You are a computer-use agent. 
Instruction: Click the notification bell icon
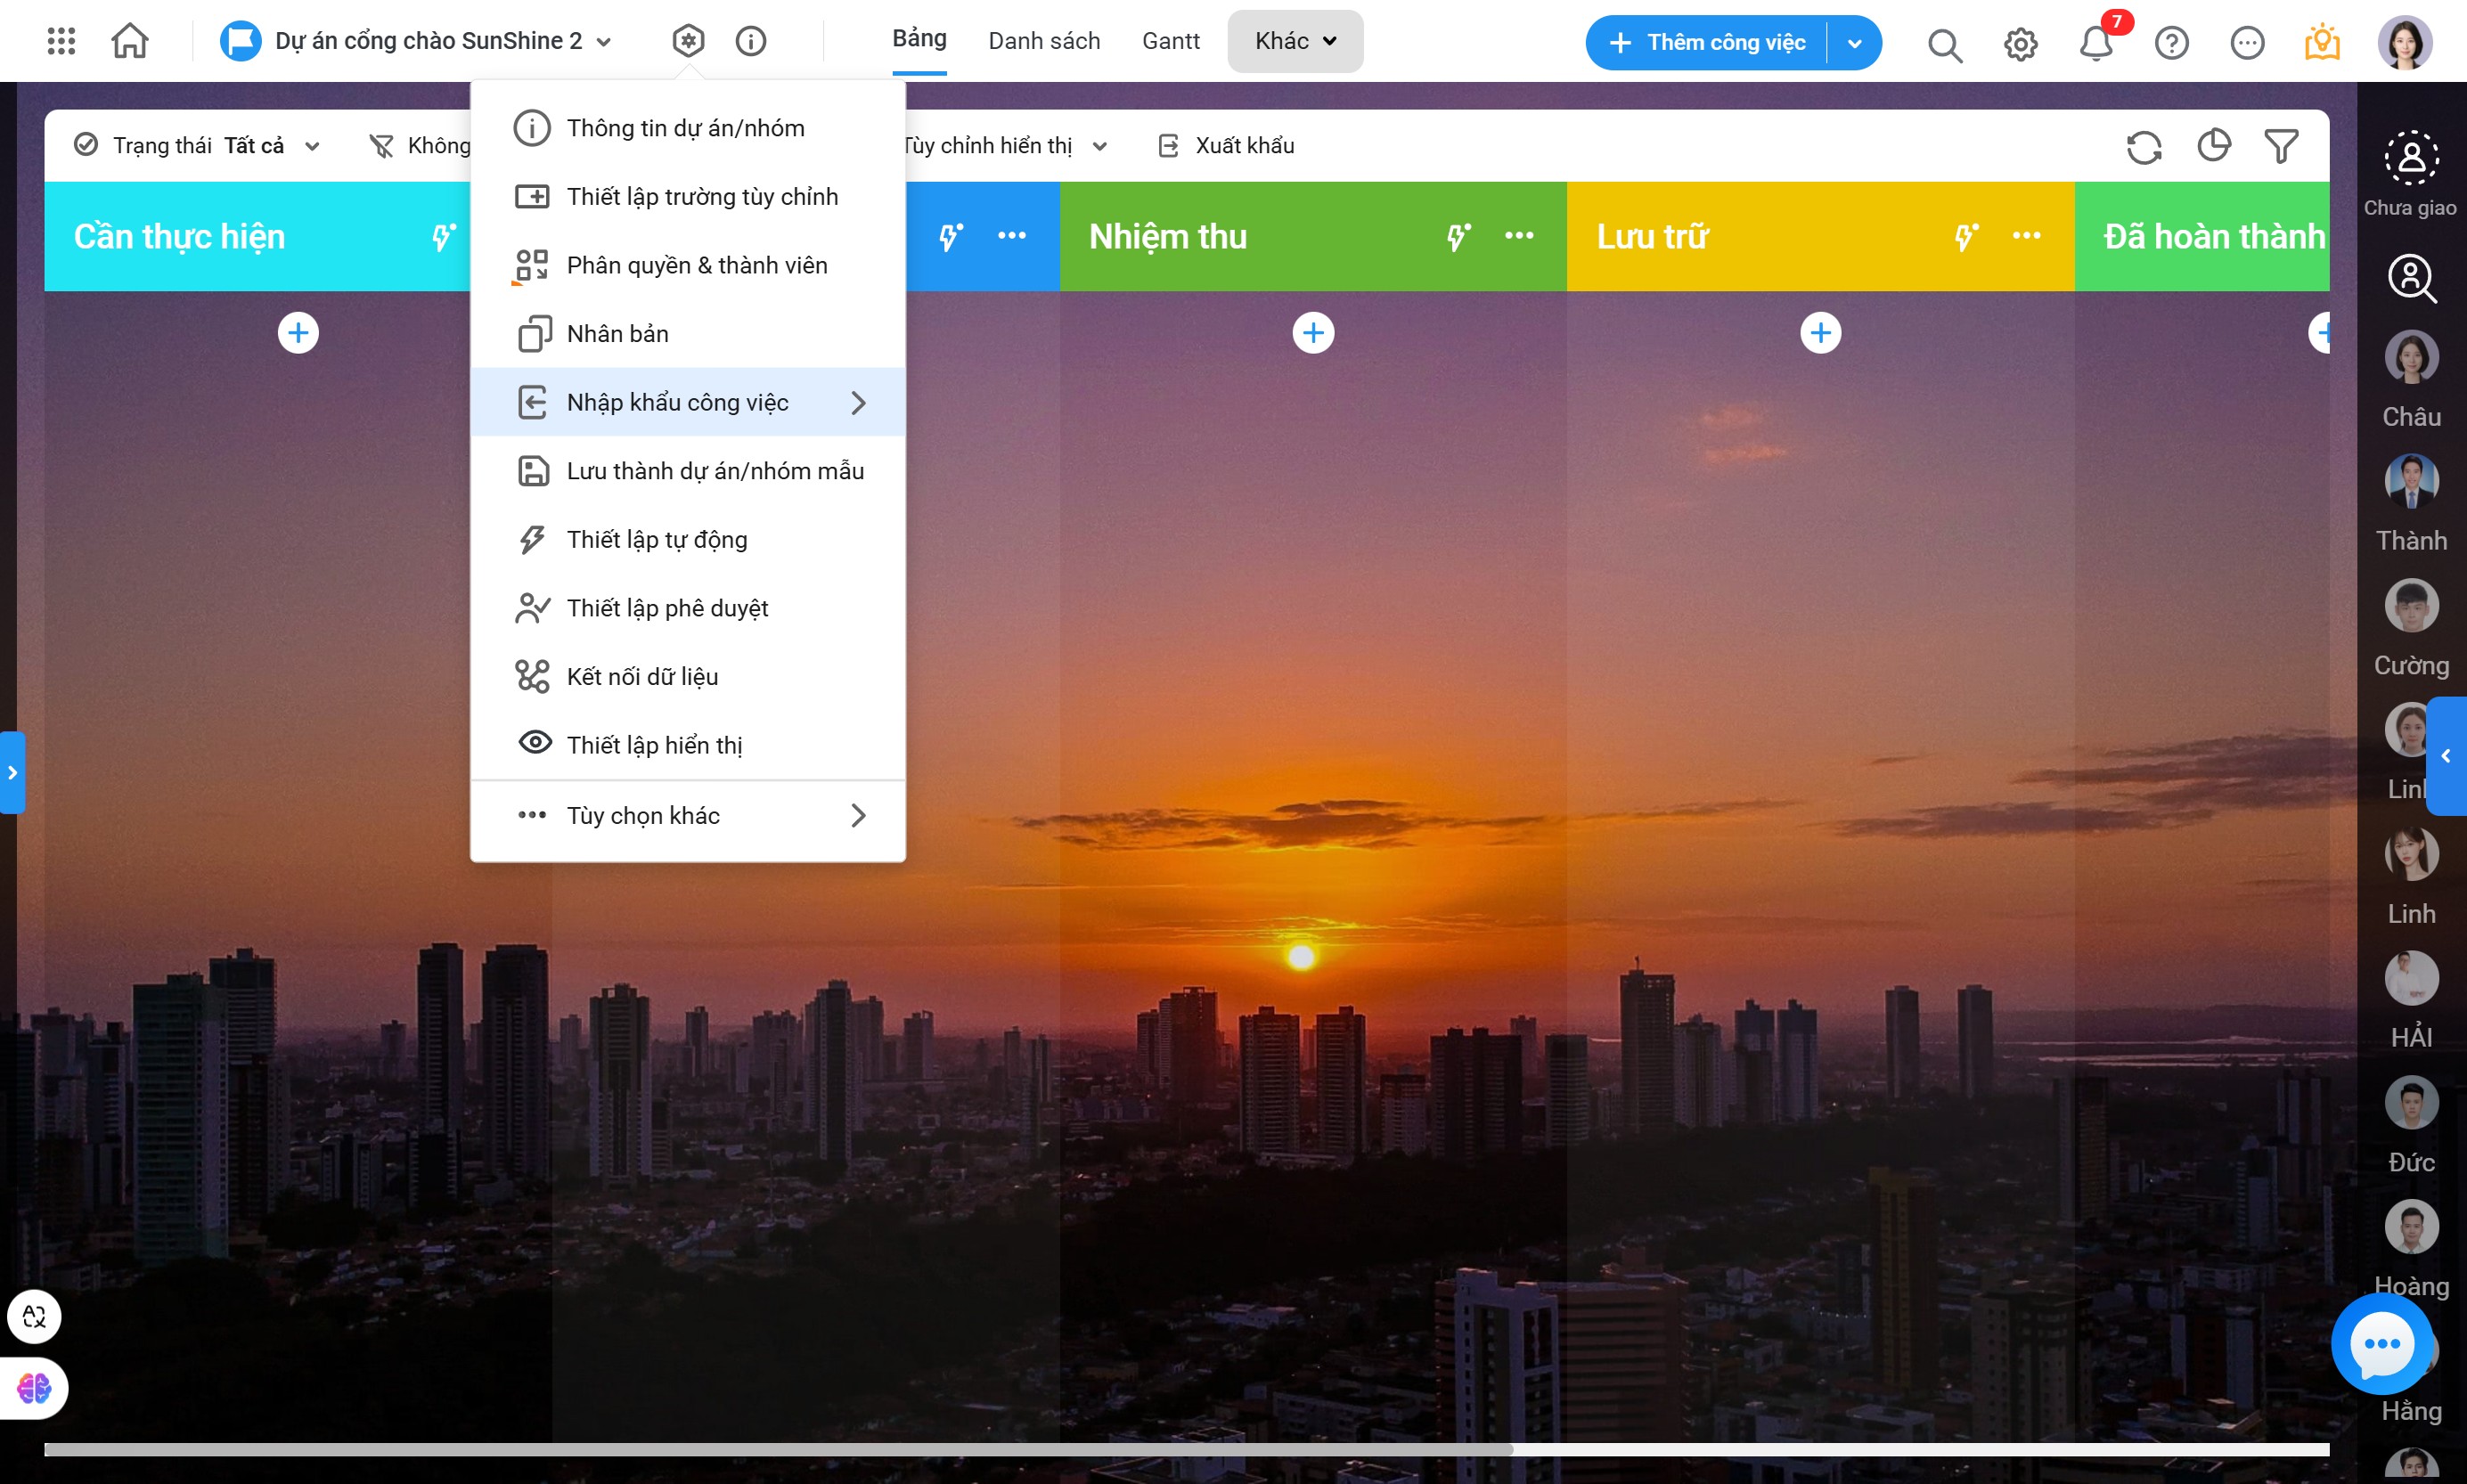(x=2095, y=43)
